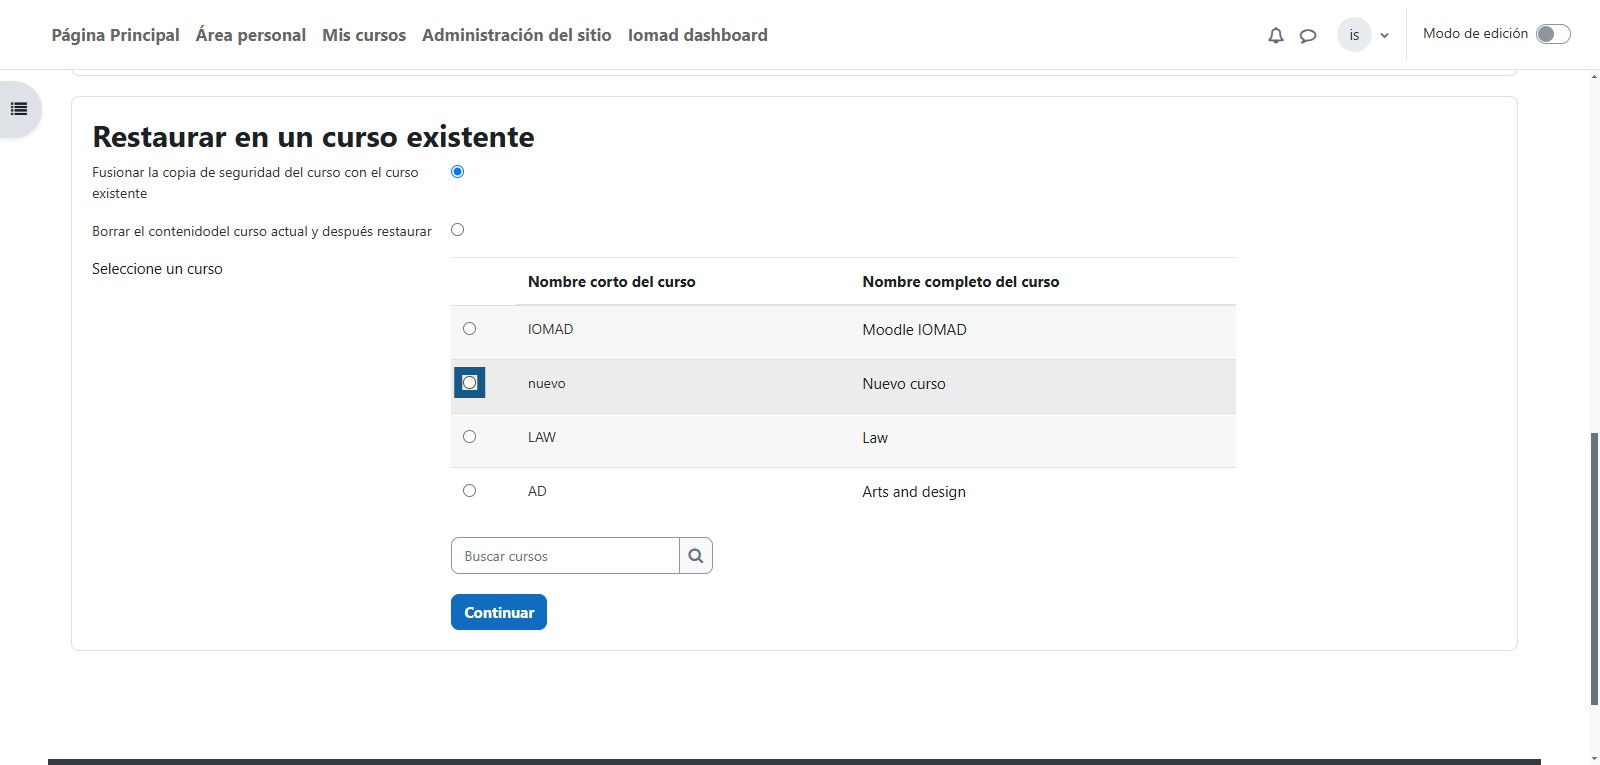Select the LAW course radio button
Image resolution: width=1600 pixels, height=765 pixels.
click(470, 437)
